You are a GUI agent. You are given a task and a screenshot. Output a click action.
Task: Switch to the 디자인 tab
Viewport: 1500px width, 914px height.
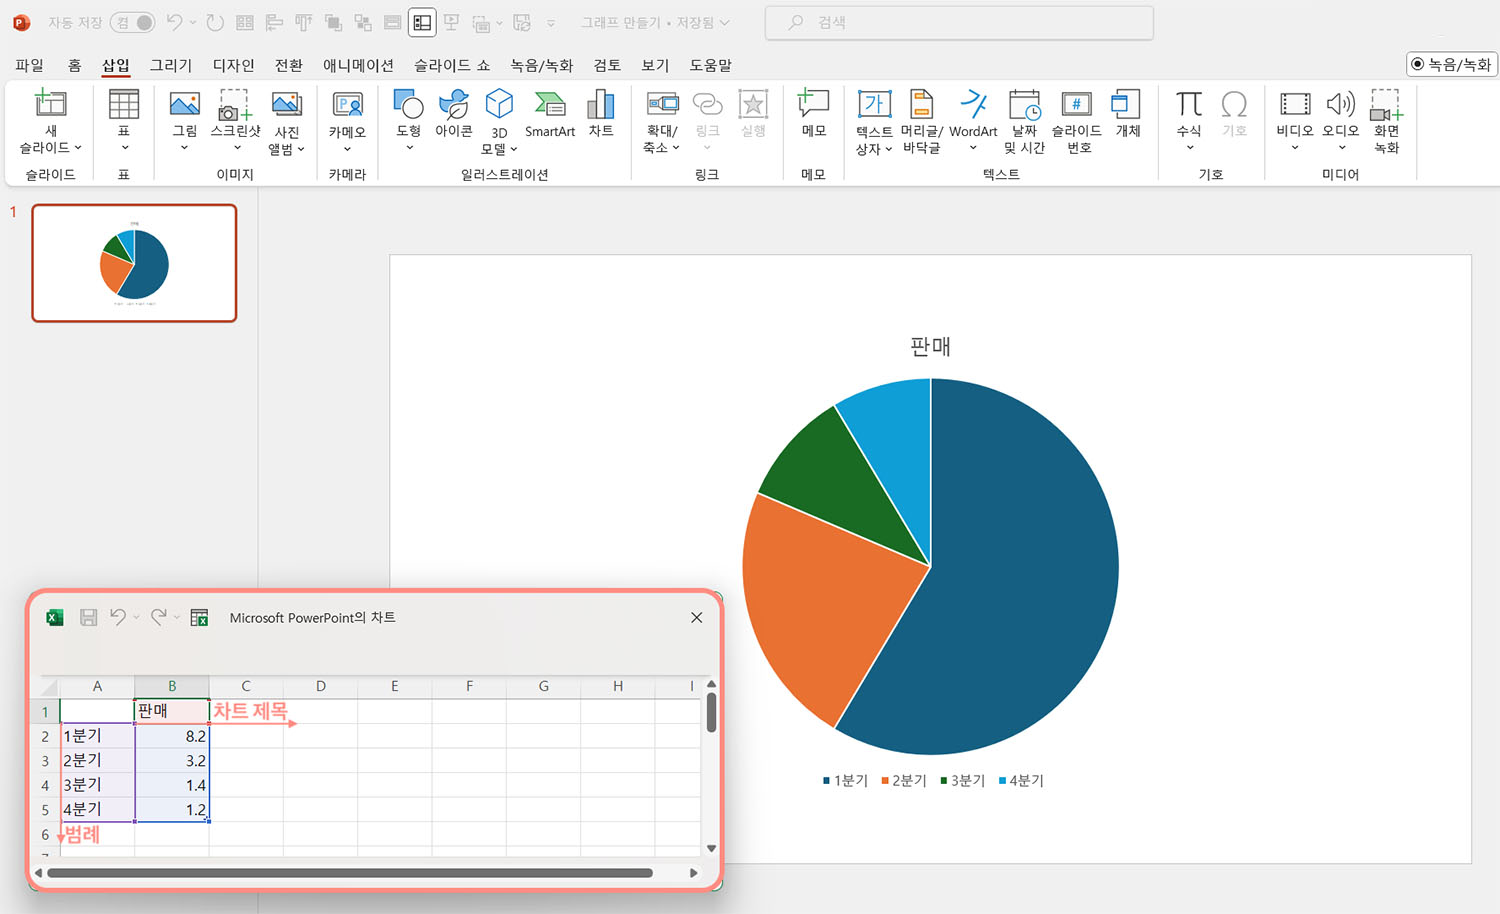pos(233,65)
